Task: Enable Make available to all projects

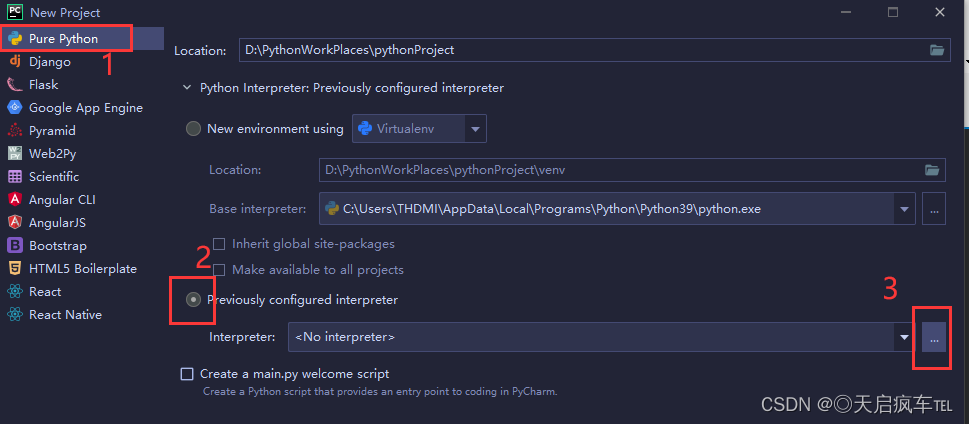Action: (219, 270)
